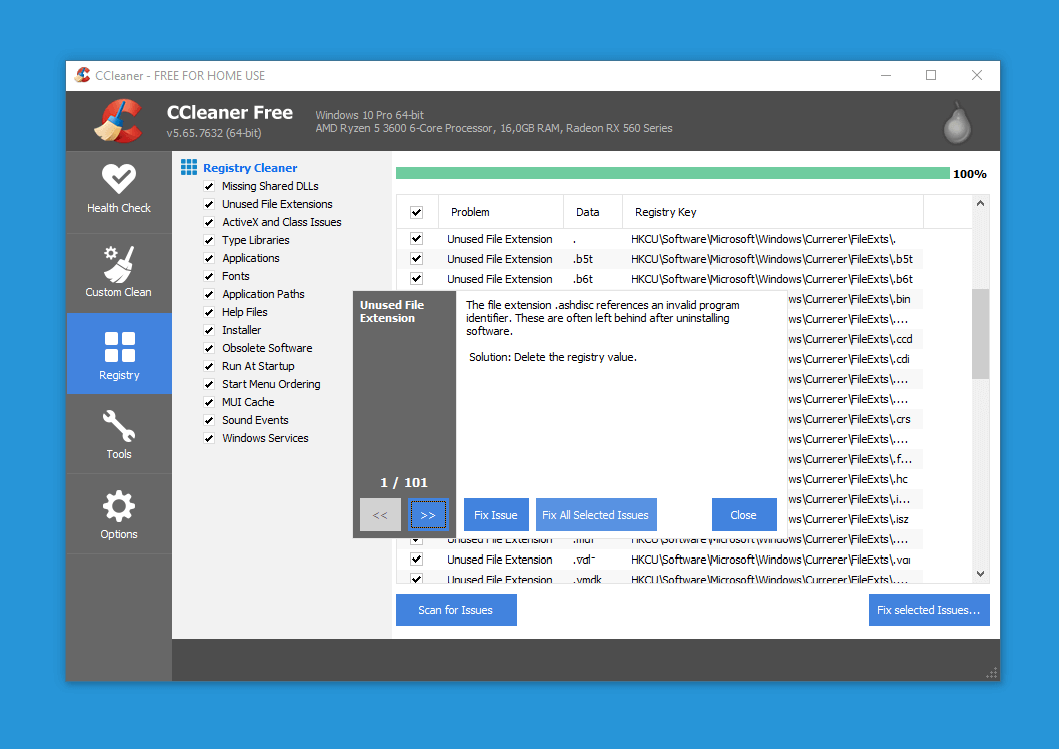This screenshot has width=1059, height=749.
Task: Select the registry key ending \.ccd
Action: [850, 339]
